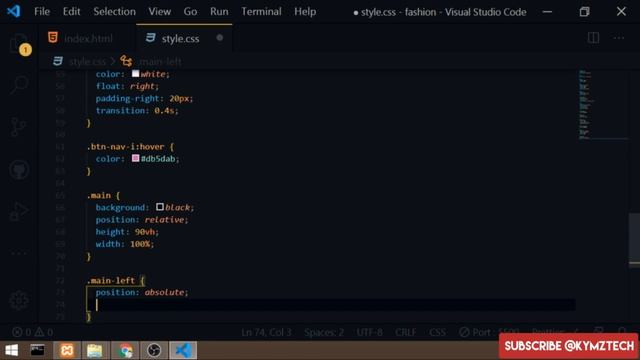Click the unsaved dot on style.css tab
The width and height of the screenshot is (640, 360).
(x=220, y=38)
